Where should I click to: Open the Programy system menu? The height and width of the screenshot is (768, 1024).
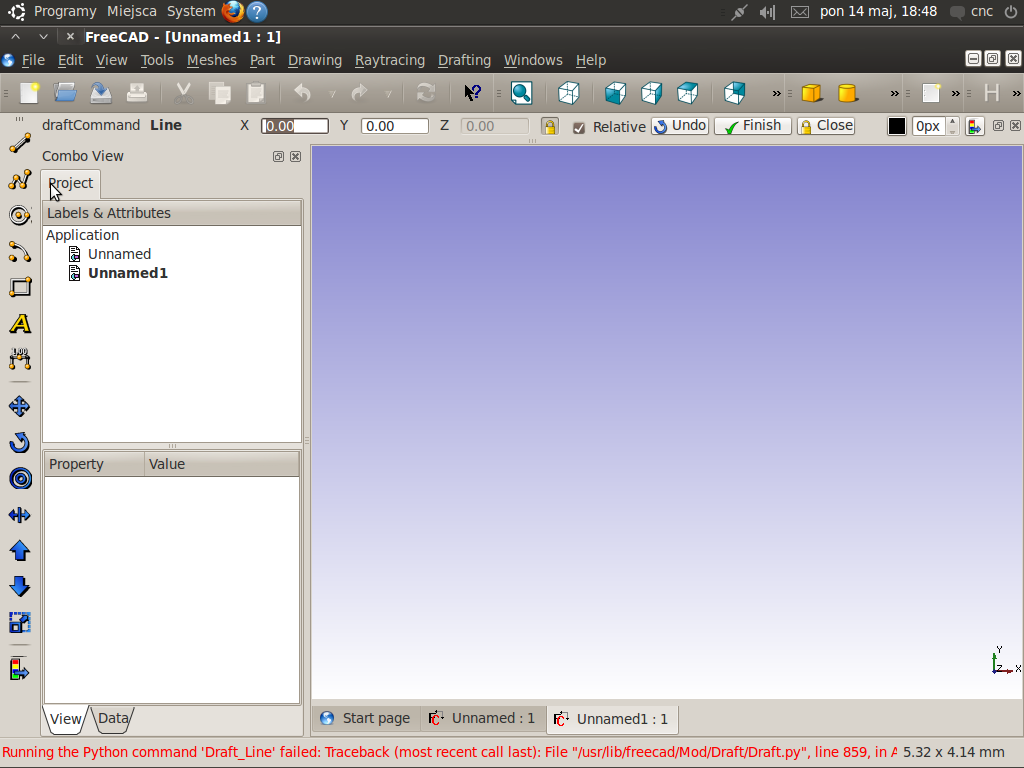click(x=65, y=11)
